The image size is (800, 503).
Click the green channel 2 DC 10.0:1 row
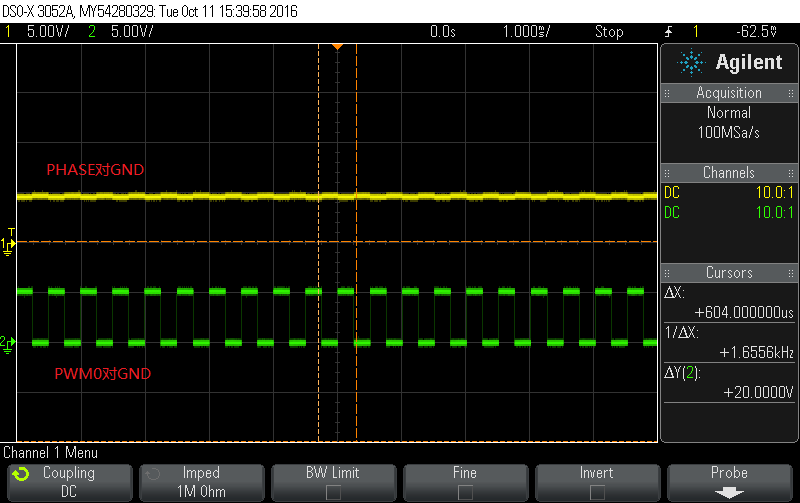729,212
